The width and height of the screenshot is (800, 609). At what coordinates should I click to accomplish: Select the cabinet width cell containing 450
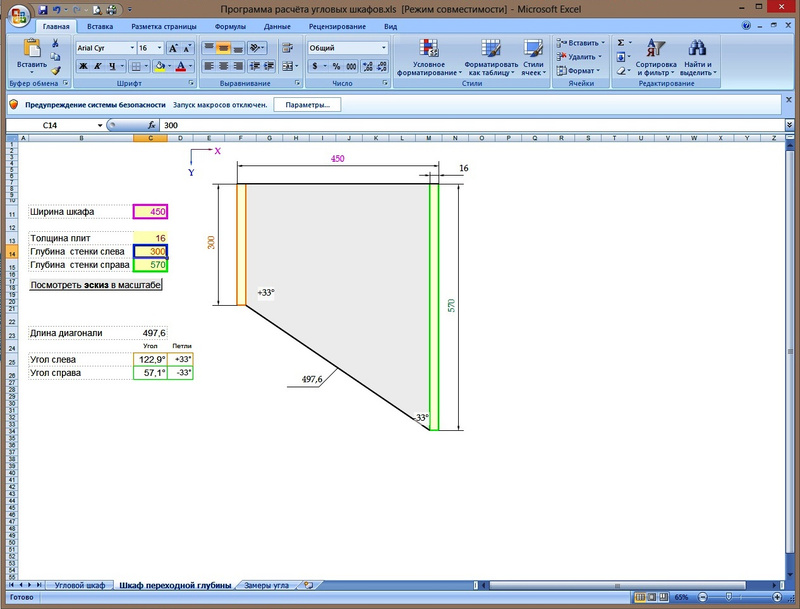coord(150,212)
